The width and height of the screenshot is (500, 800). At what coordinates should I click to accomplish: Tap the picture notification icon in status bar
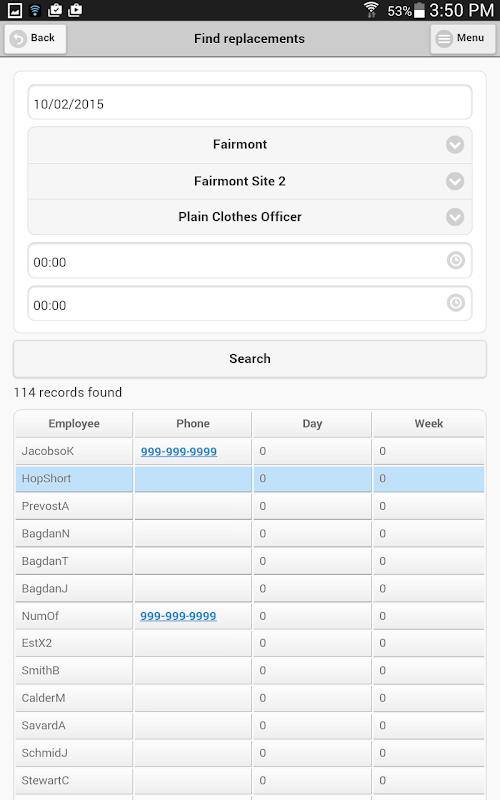(15, 10)
